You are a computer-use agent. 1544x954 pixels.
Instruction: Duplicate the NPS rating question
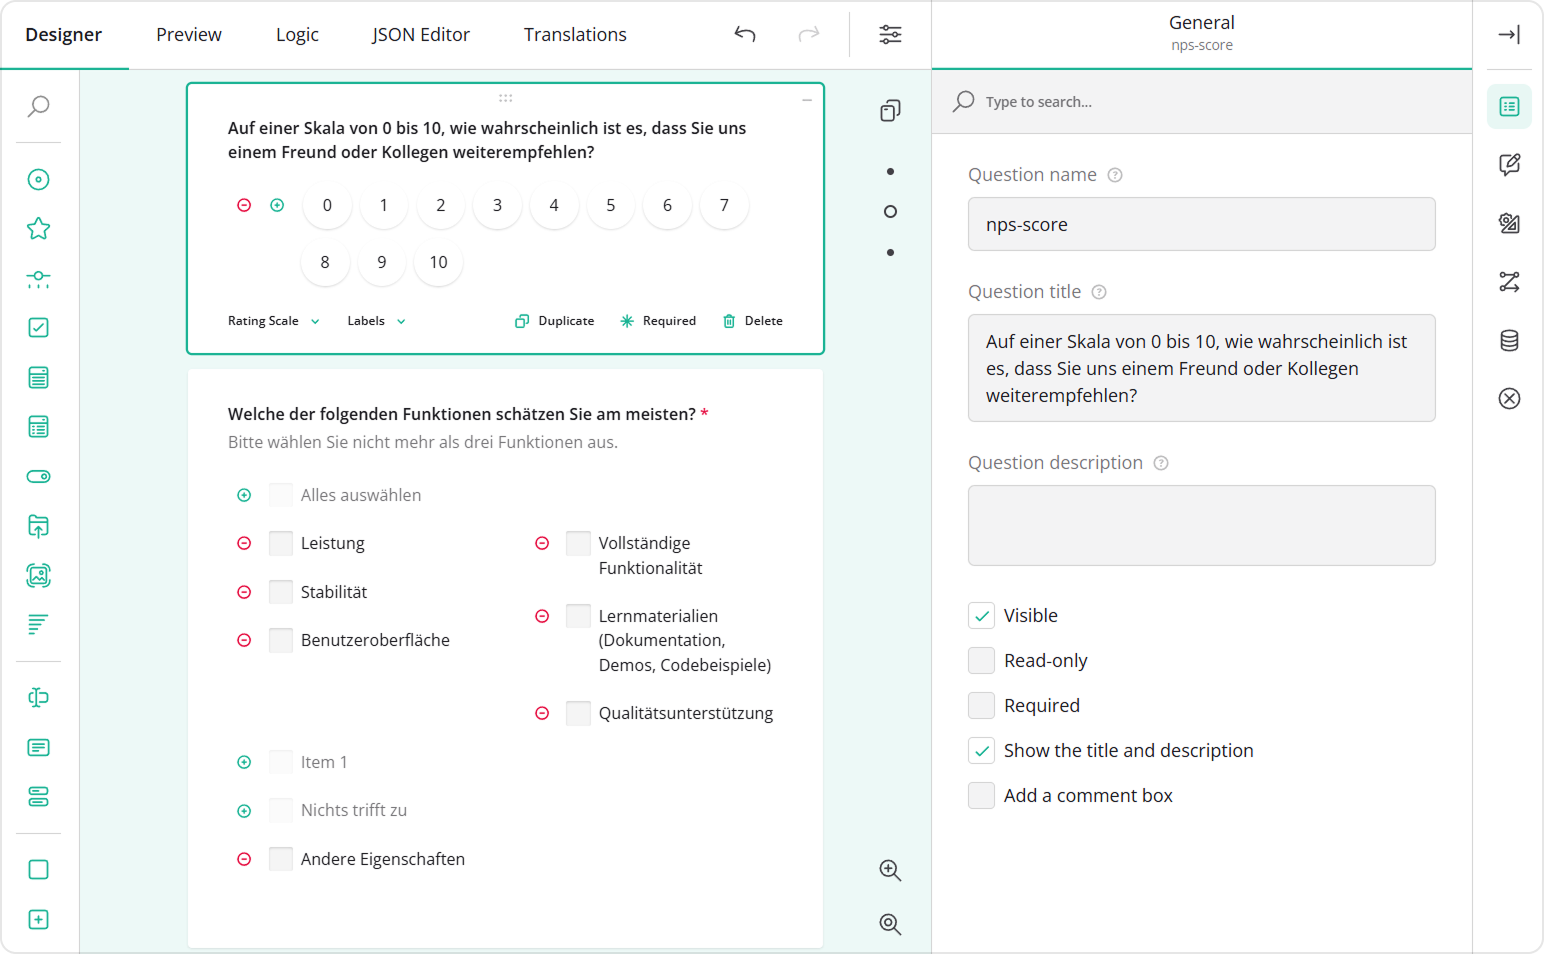tap(555, 320)
